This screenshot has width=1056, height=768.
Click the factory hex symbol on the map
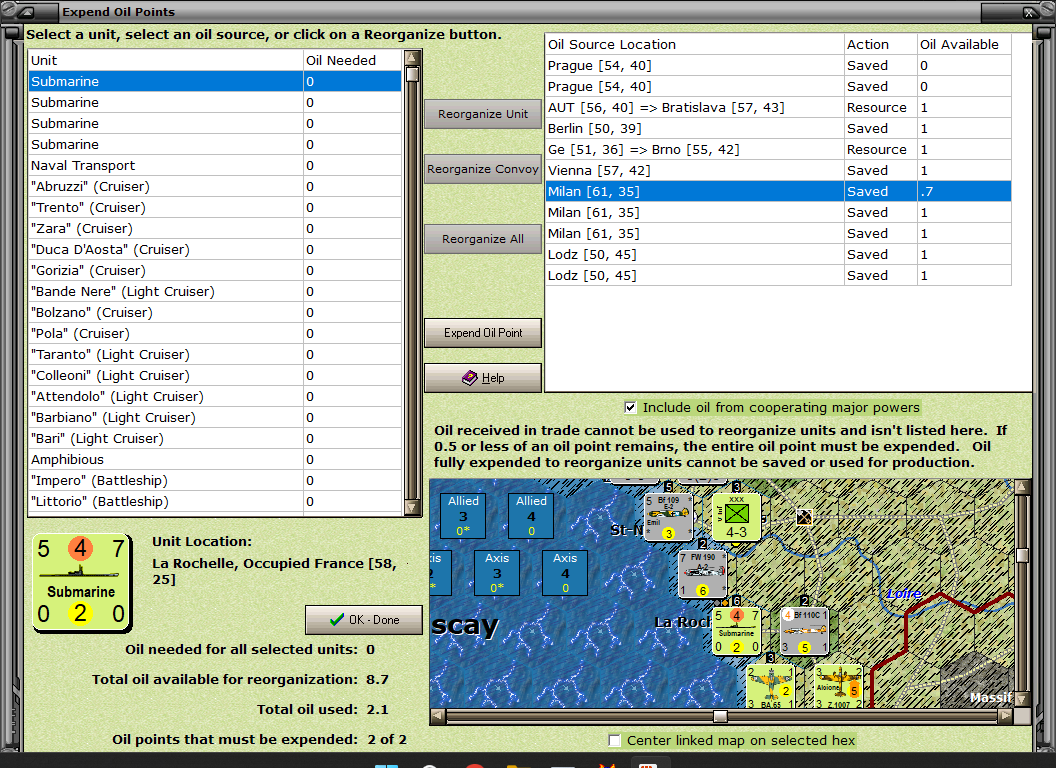[x=804, y=517]
